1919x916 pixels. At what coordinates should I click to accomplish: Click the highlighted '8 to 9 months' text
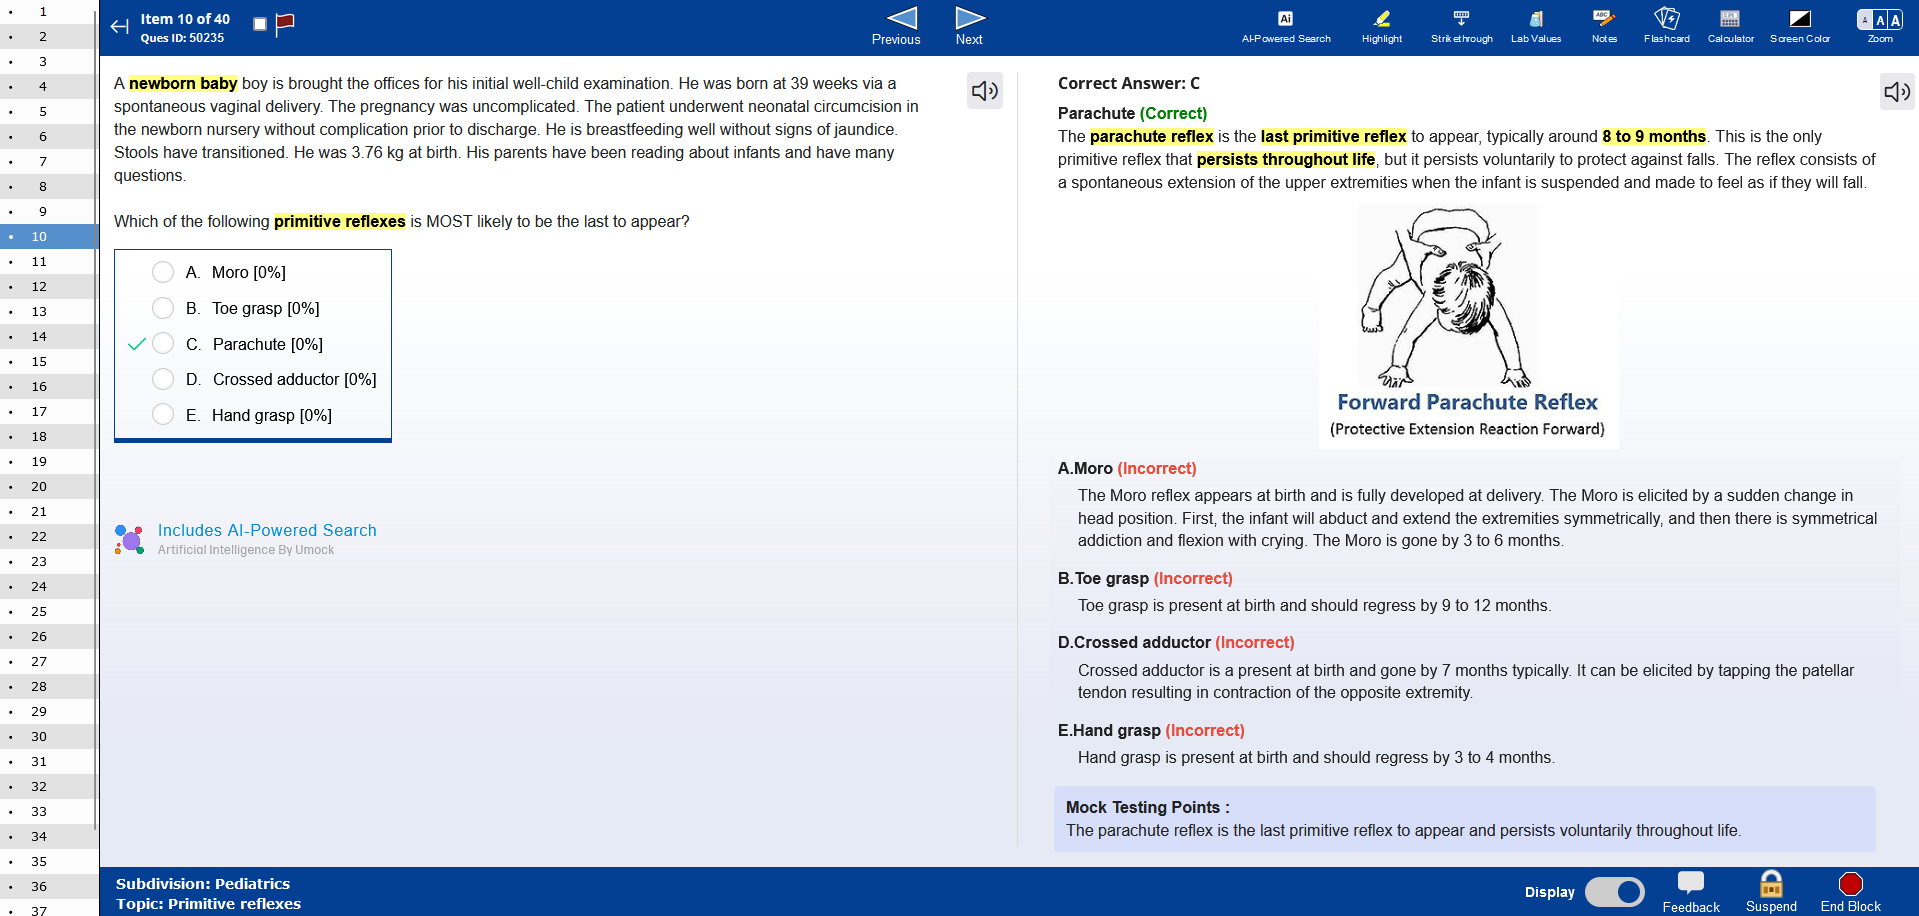click(x=1654, y=136)
